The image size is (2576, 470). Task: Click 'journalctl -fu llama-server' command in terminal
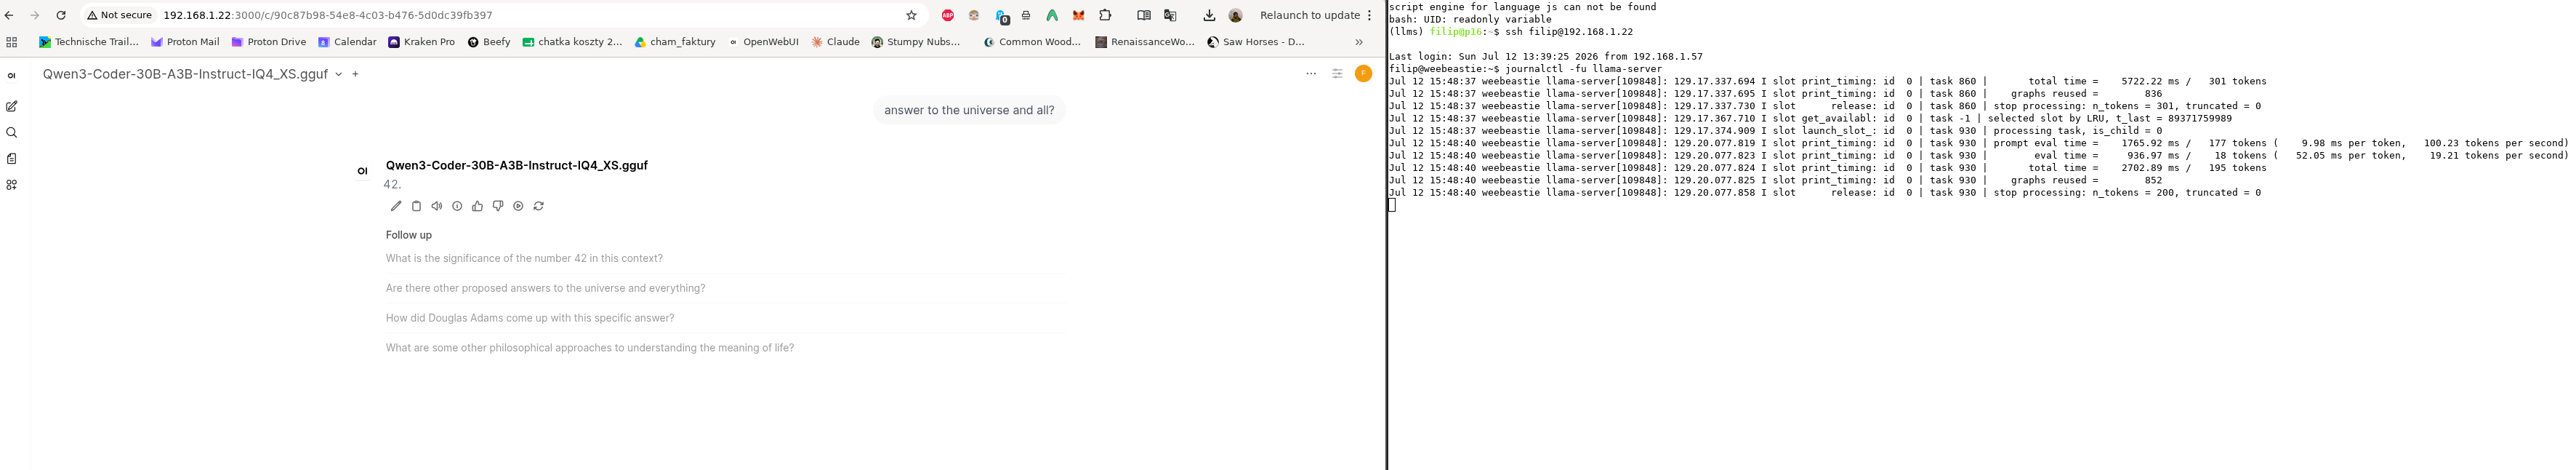click(1583, 69)
